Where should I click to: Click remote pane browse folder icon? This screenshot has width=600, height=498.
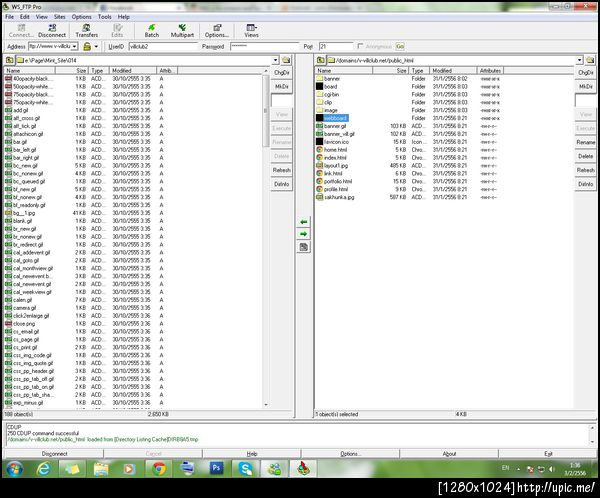pos(590,60)
